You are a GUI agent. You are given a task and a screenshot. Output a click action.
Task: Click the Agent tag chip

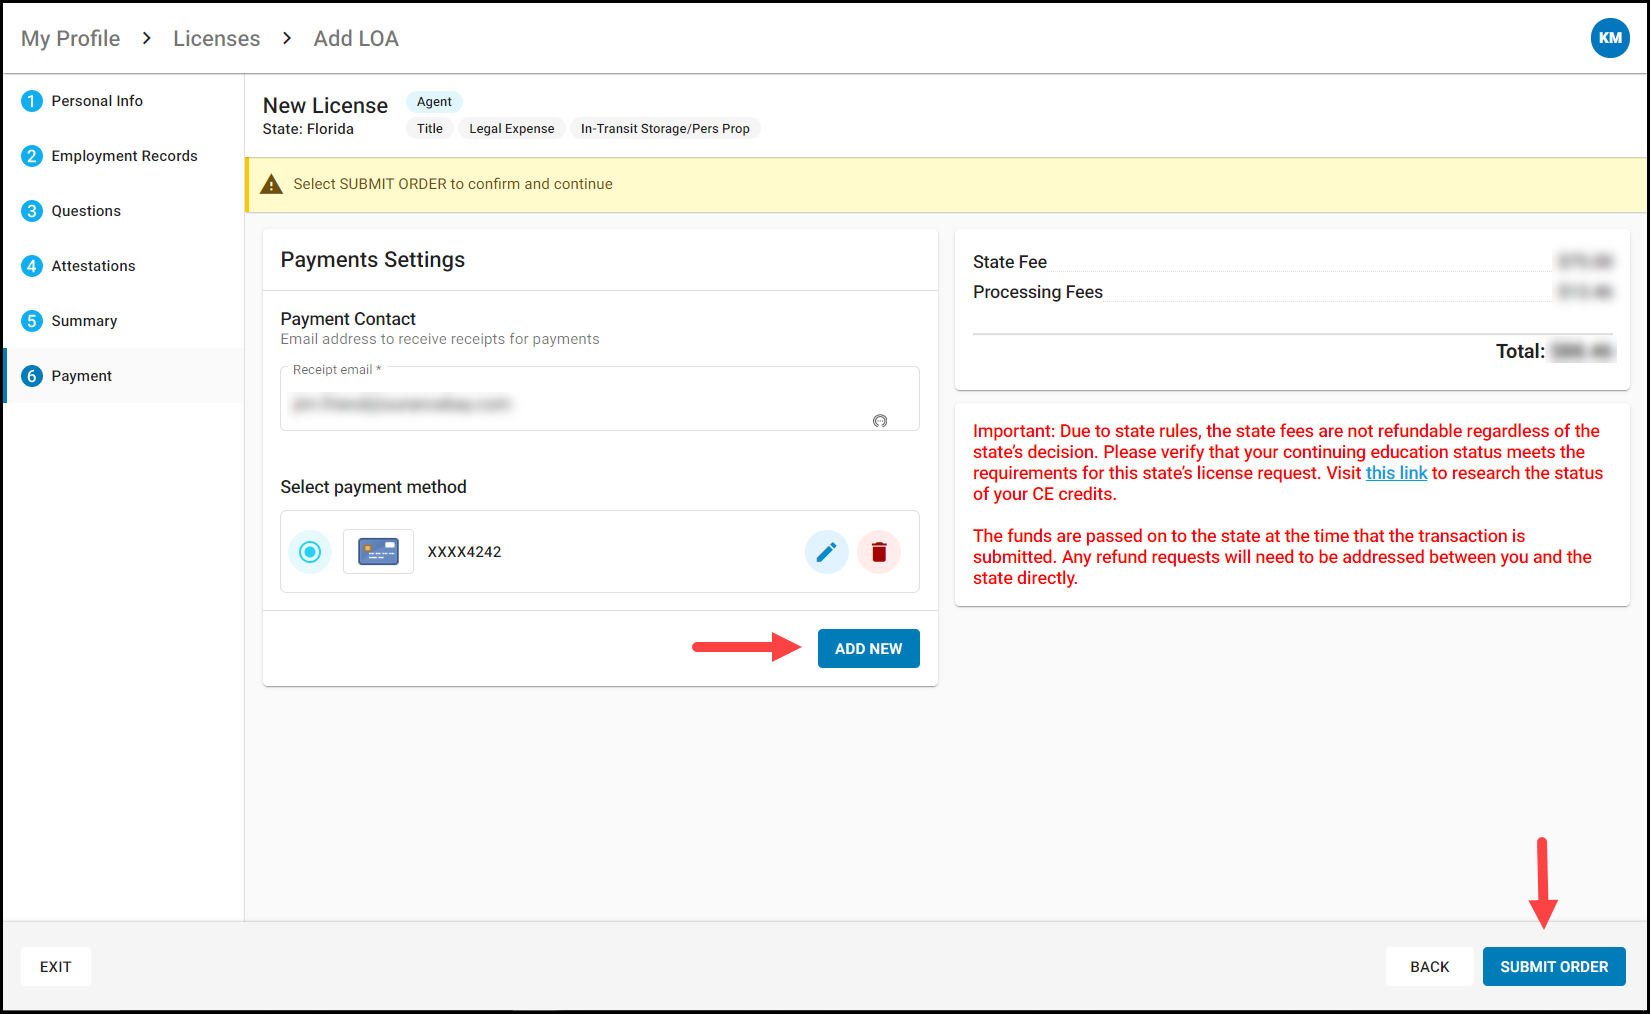pos(434,102)
